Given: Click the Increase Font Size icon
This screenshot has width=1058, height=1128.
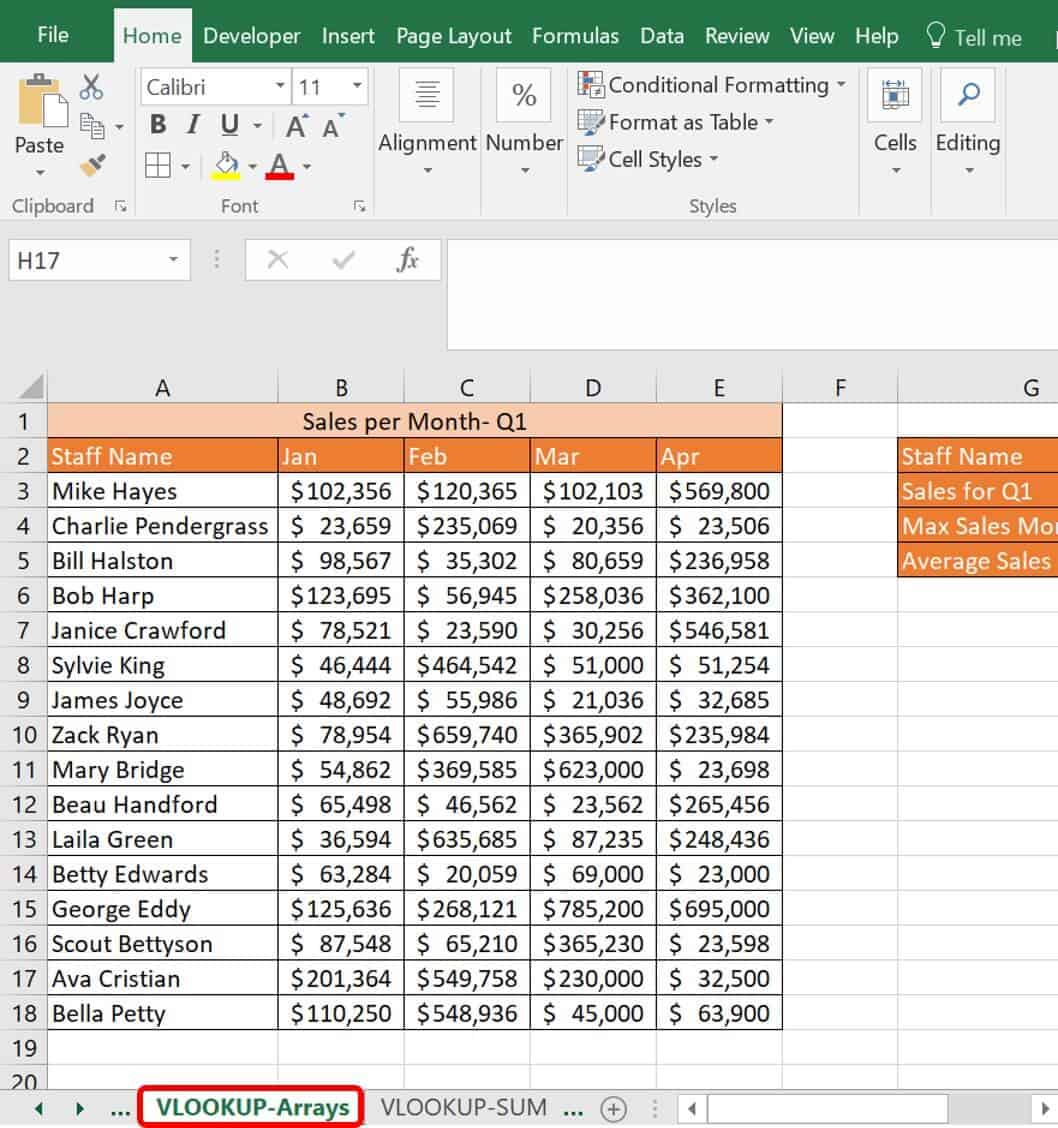Looking at the screenshot, I should [297, 126].
